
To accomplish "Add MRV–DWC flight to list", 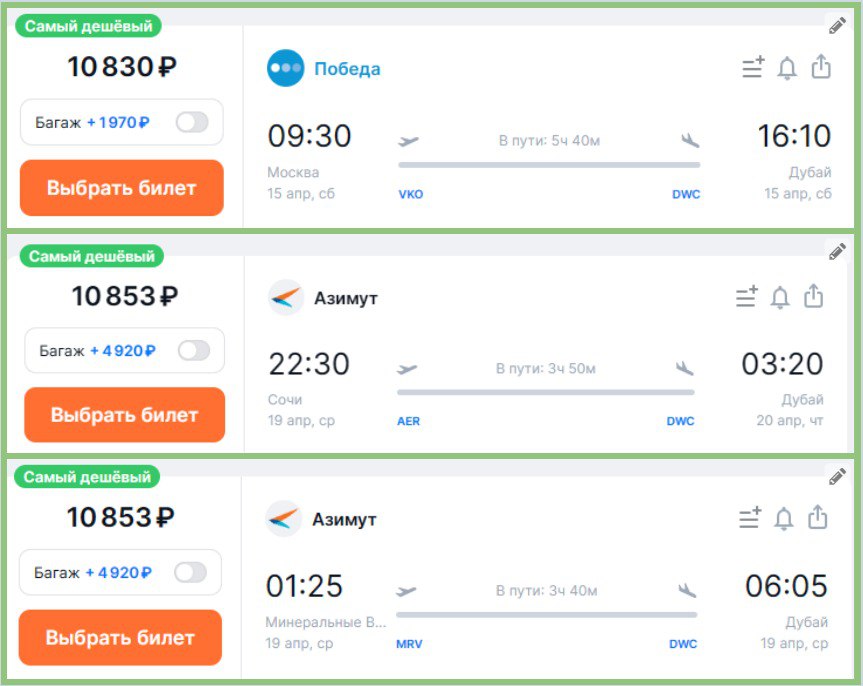I will click(x=750, y=518).
